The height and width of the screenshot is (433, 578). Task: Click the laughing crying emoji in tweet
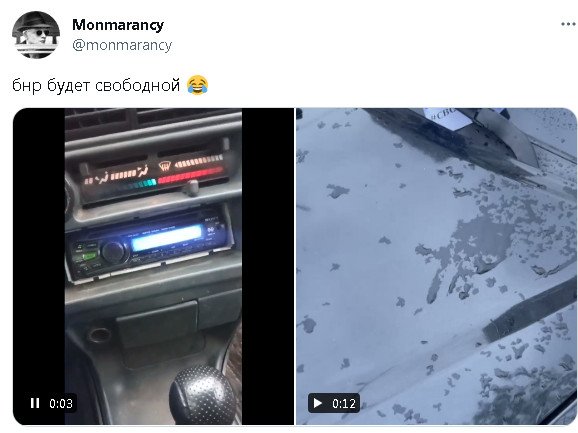pyautogui.click(x=198, y=85)
